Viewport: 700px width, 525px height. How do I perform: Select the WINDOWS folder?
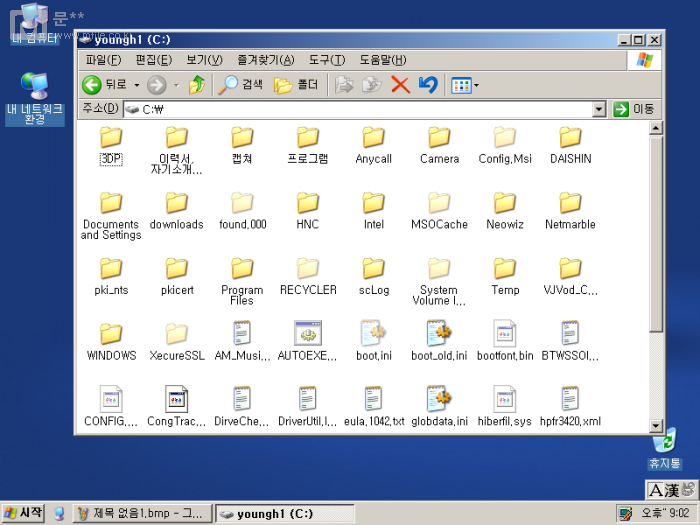pyautogui.click(x=111, y=343)
